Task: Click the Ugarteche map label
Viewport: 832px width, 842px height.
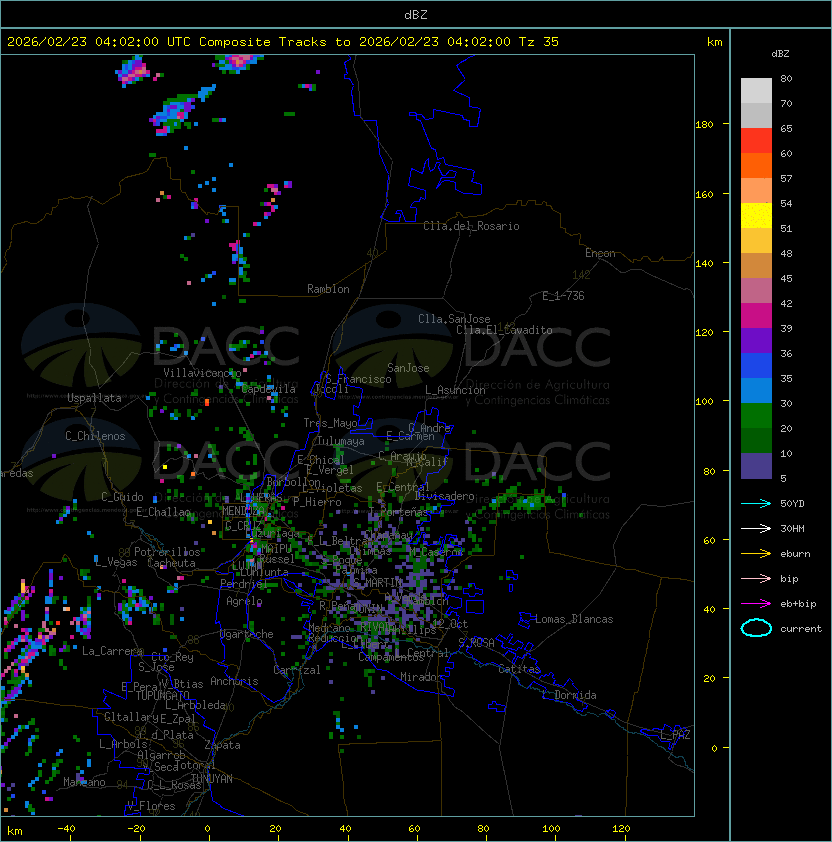Action: (x=247, y=634)
